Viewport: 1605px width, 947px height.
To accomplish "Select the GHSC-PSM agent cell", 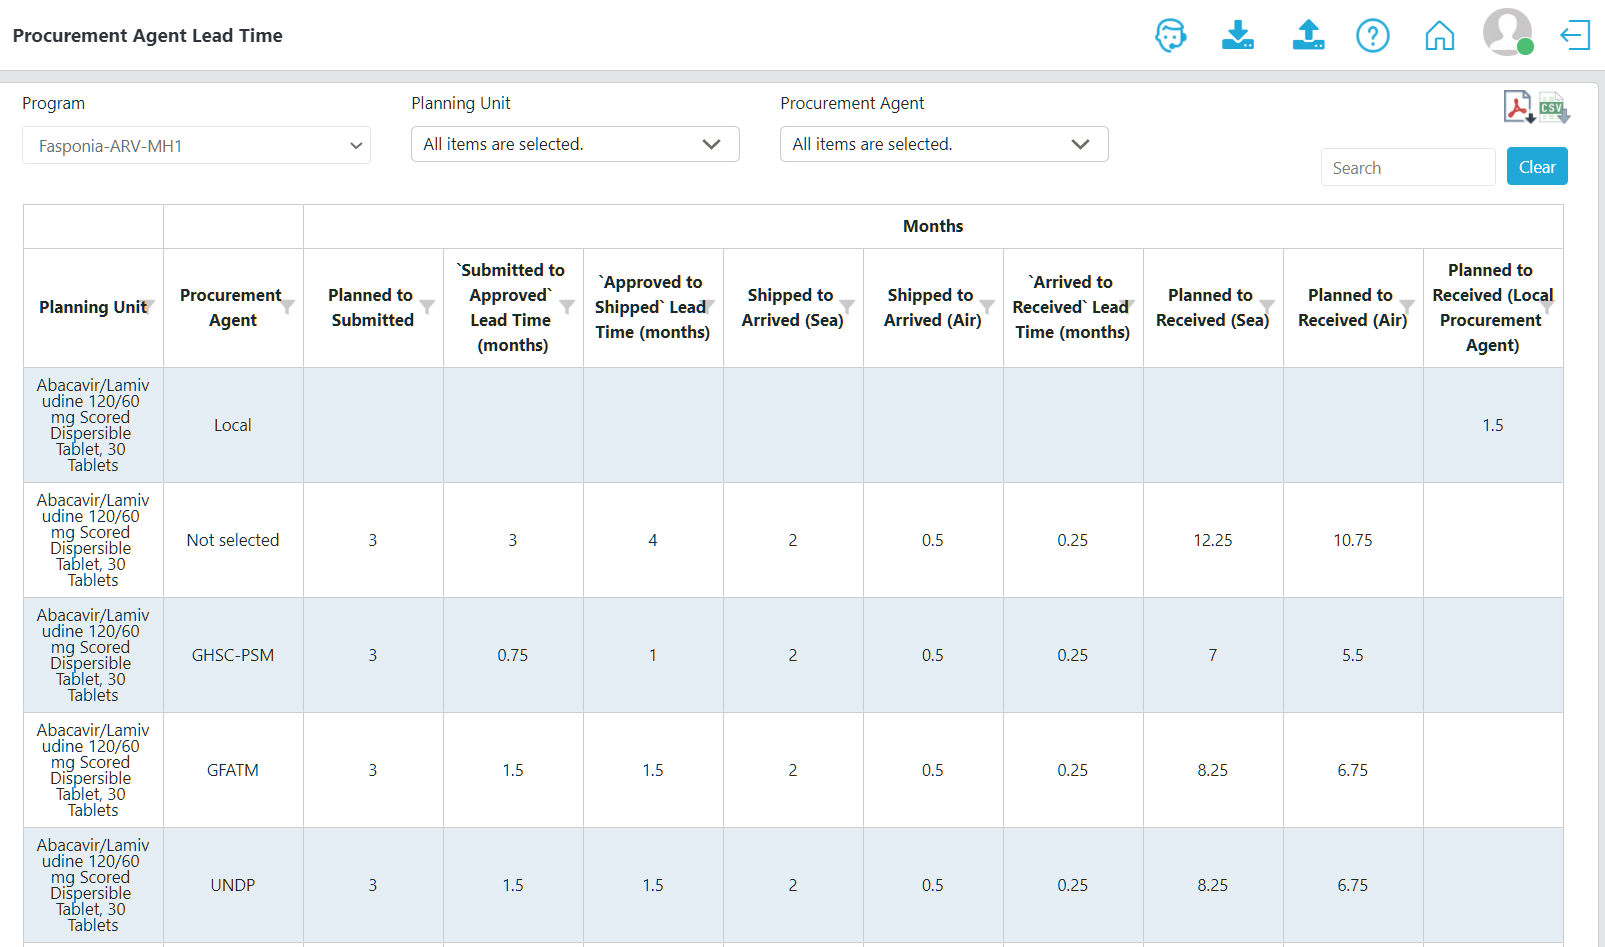I will point(233,655).
